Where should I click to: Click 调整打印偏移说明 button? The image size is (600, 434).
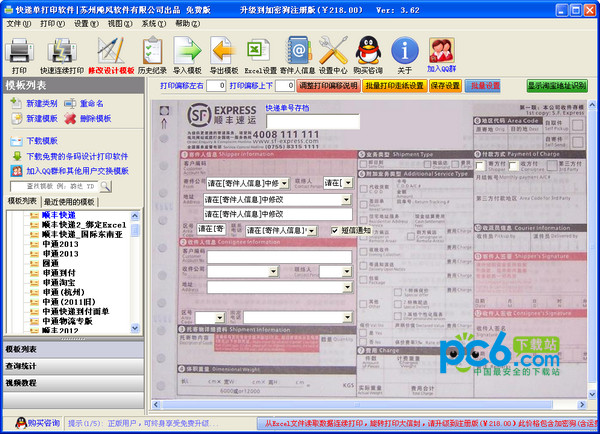click(328, 86)
